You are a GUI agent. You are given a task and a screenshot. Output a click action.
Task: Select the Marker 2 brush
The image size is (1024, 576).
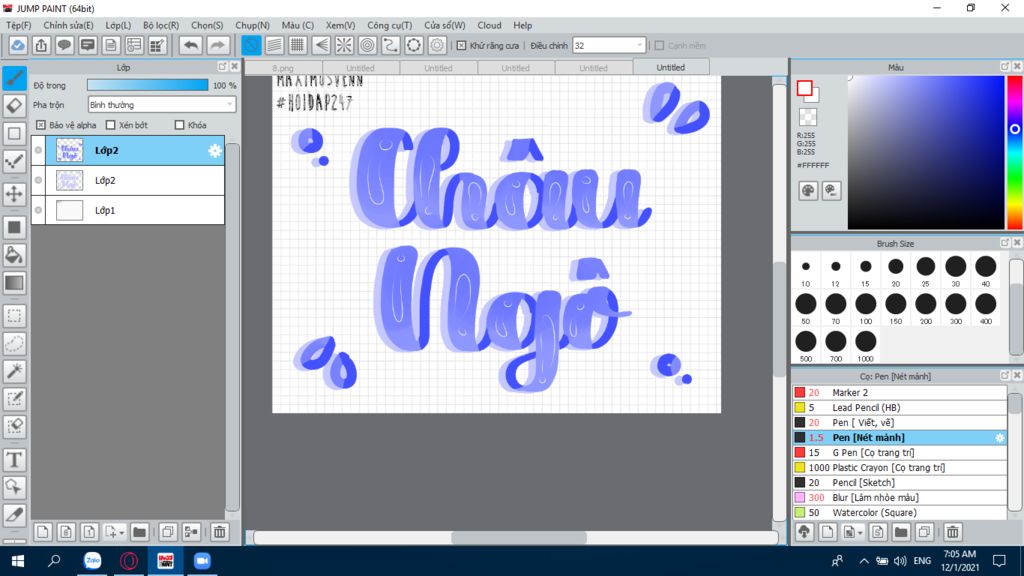[899, 392]
